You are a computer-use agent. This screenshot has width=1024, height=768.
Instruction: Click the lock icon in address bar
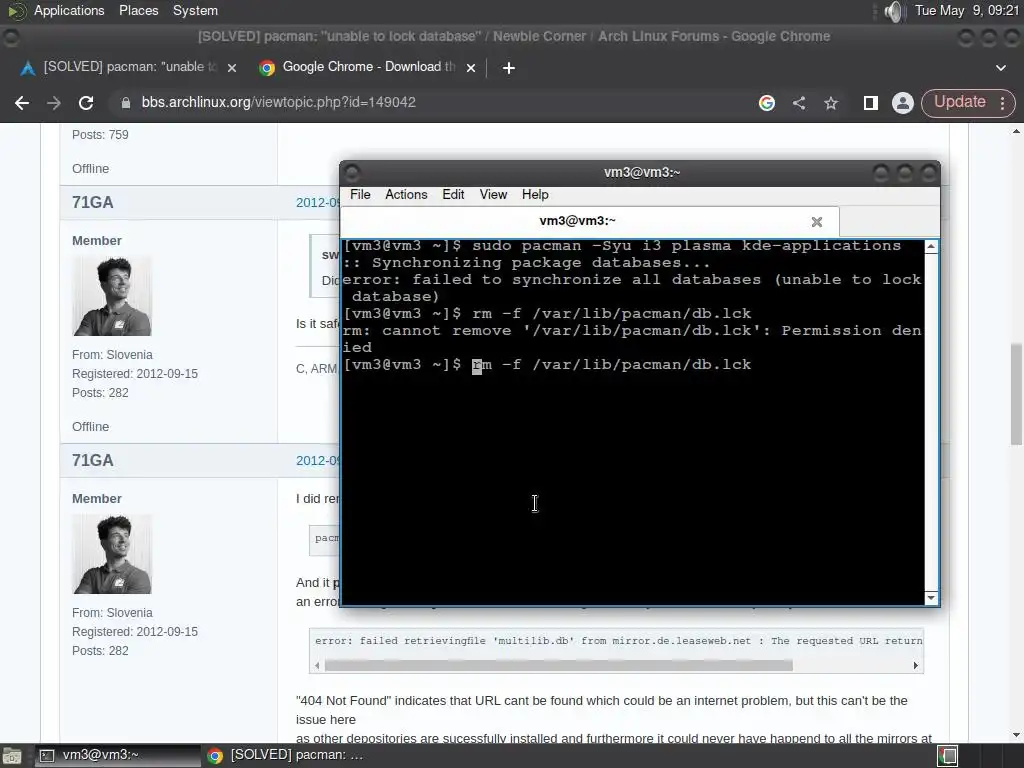125,103
